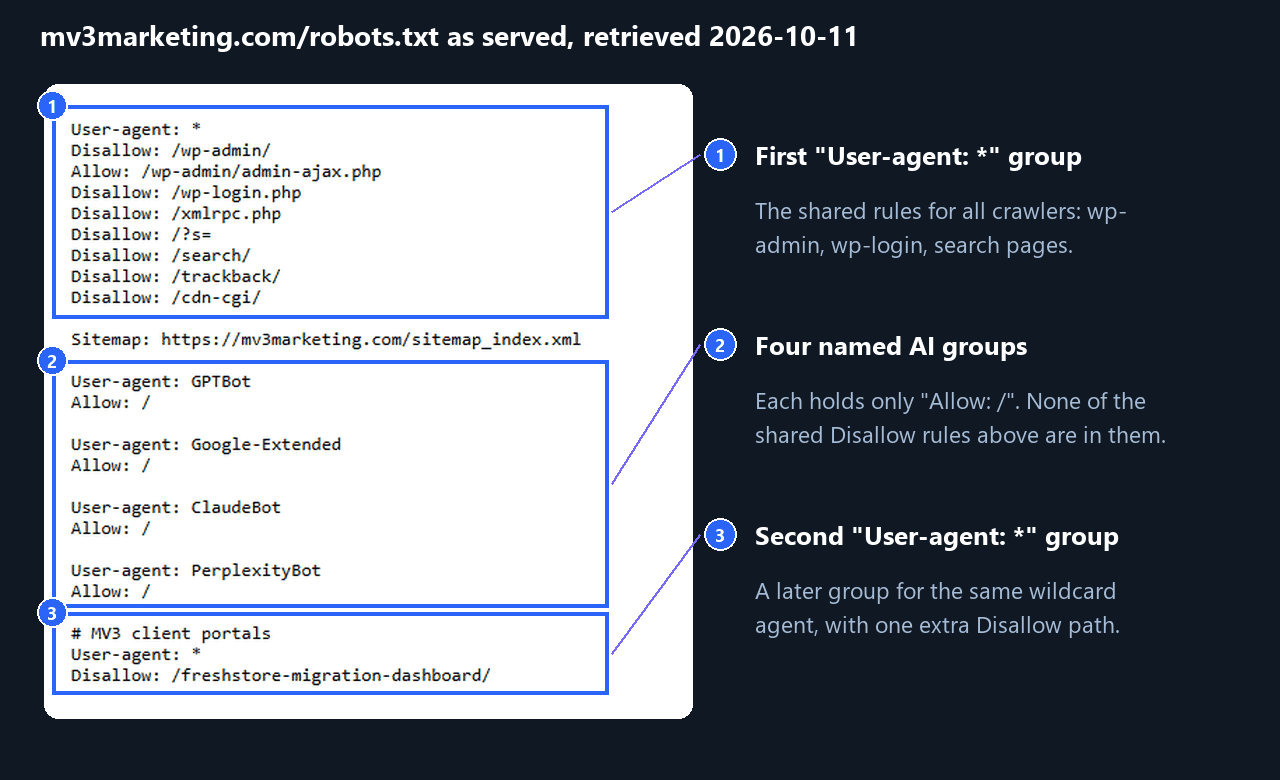Select the "Disallow: /wp-login.php" line
Image resolution: width=1280 pixels, height=780 pixels.
coord(186,192)
